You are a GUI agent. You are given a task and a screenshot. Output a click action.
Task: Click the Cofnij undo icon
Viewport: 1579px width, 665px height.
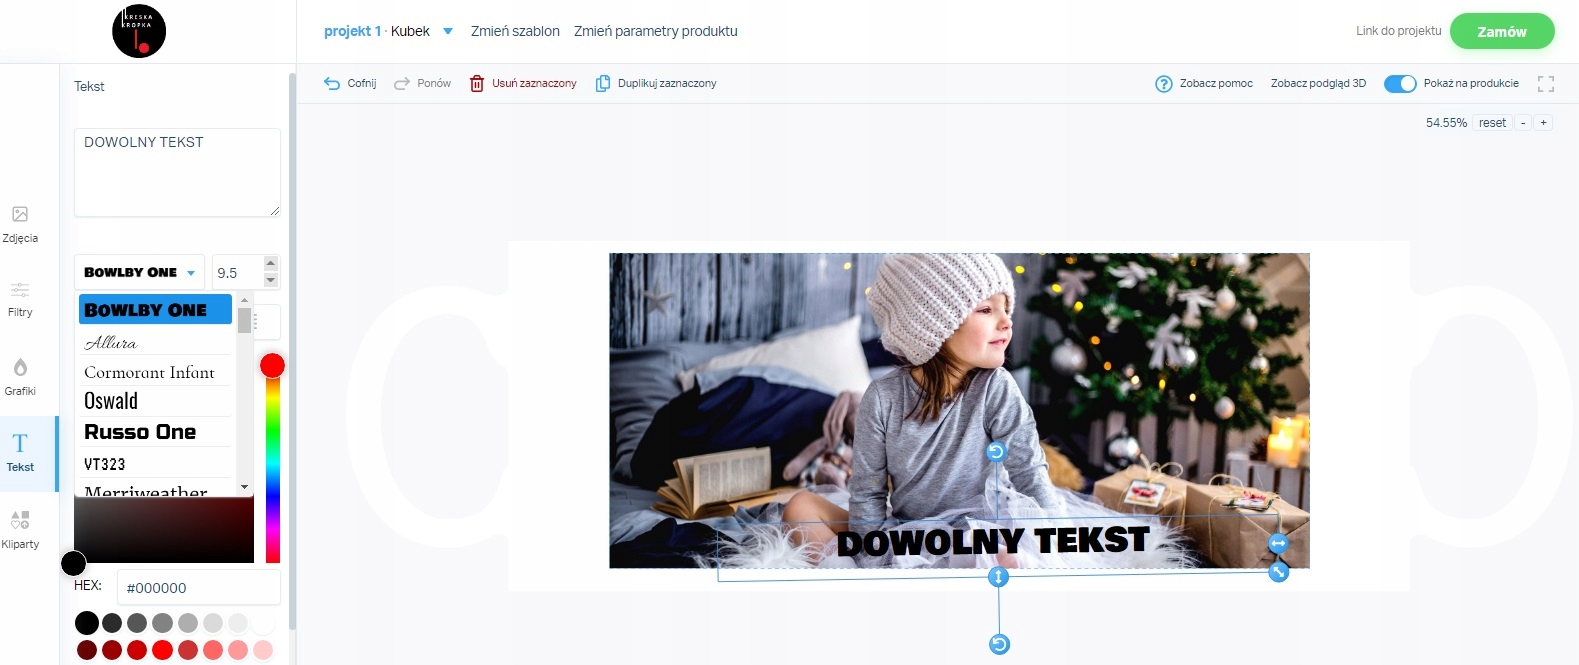(x=332, y=84)
